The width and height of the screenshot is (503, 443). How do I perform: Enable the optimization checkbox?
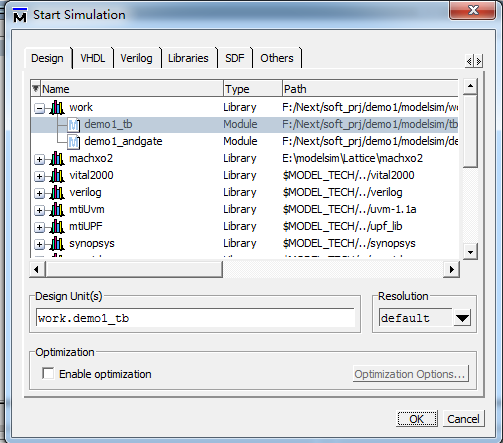pos(48,373)
